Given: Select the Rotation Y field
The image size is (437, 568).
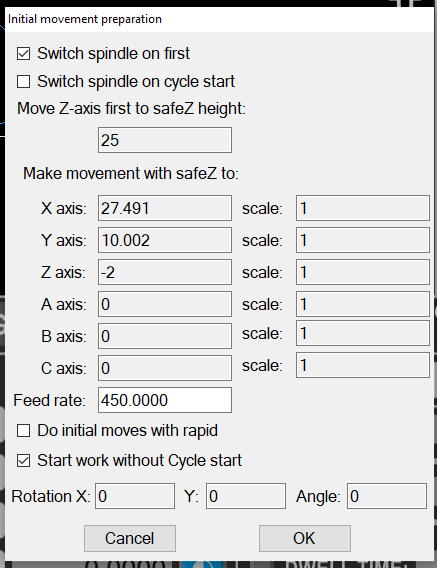Looking at the screenshot, I should (246, 496).
